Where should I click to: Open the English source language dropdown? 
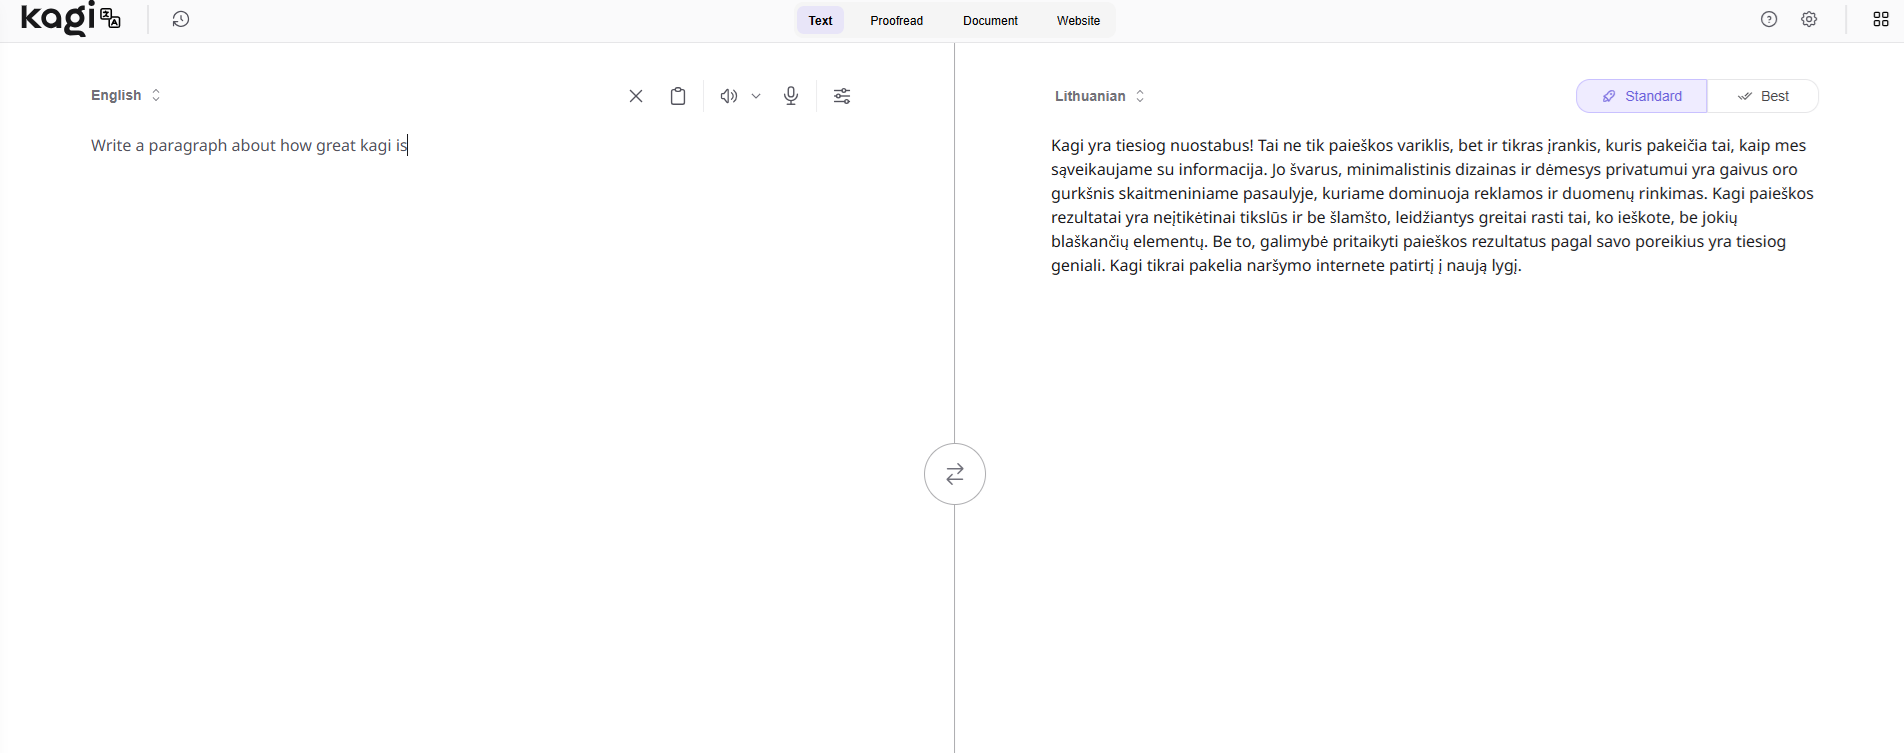pos(125,95)
